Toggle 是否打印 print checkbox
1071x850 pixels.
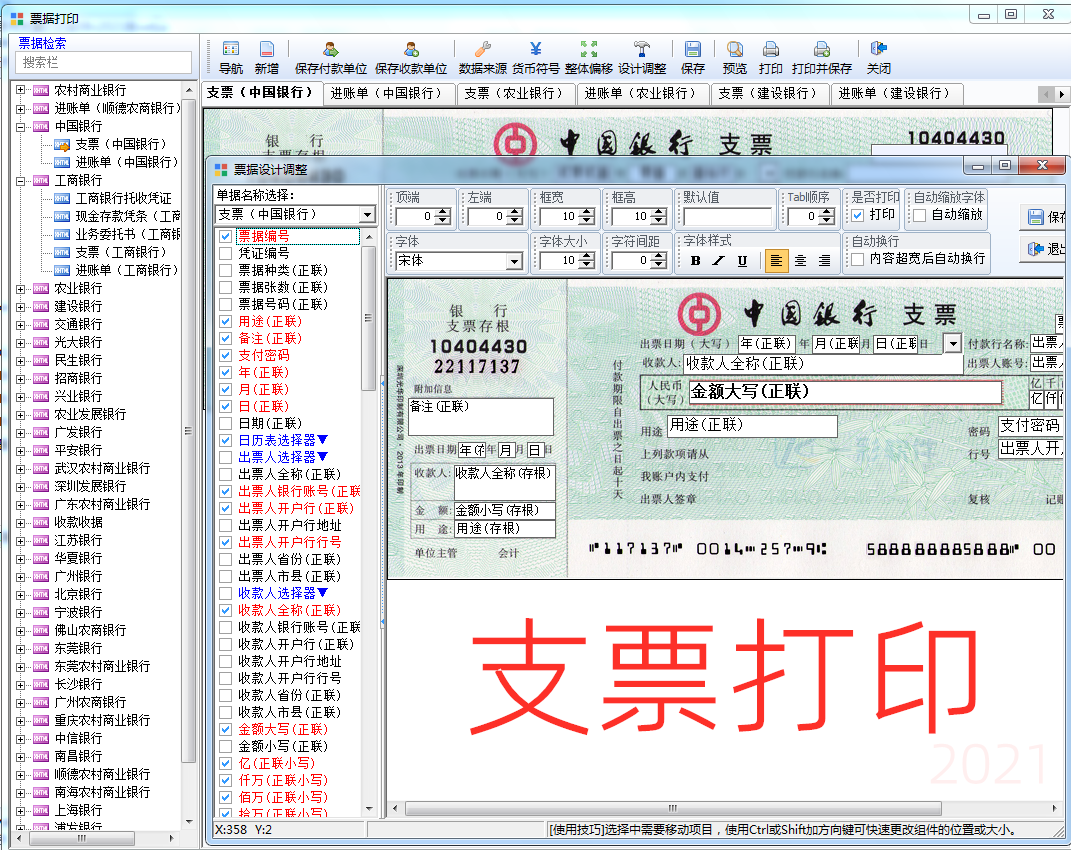[858, 215]
